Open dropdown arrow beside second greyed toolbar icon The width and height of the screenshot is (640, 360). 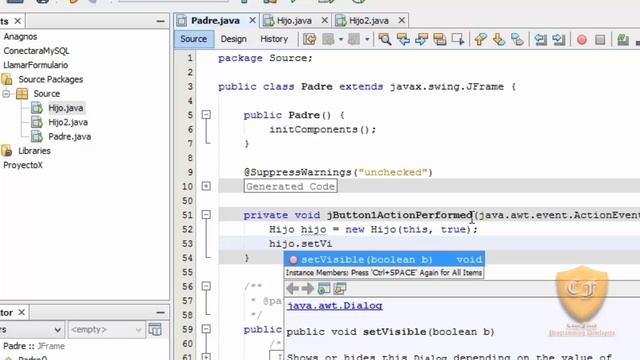367,40
